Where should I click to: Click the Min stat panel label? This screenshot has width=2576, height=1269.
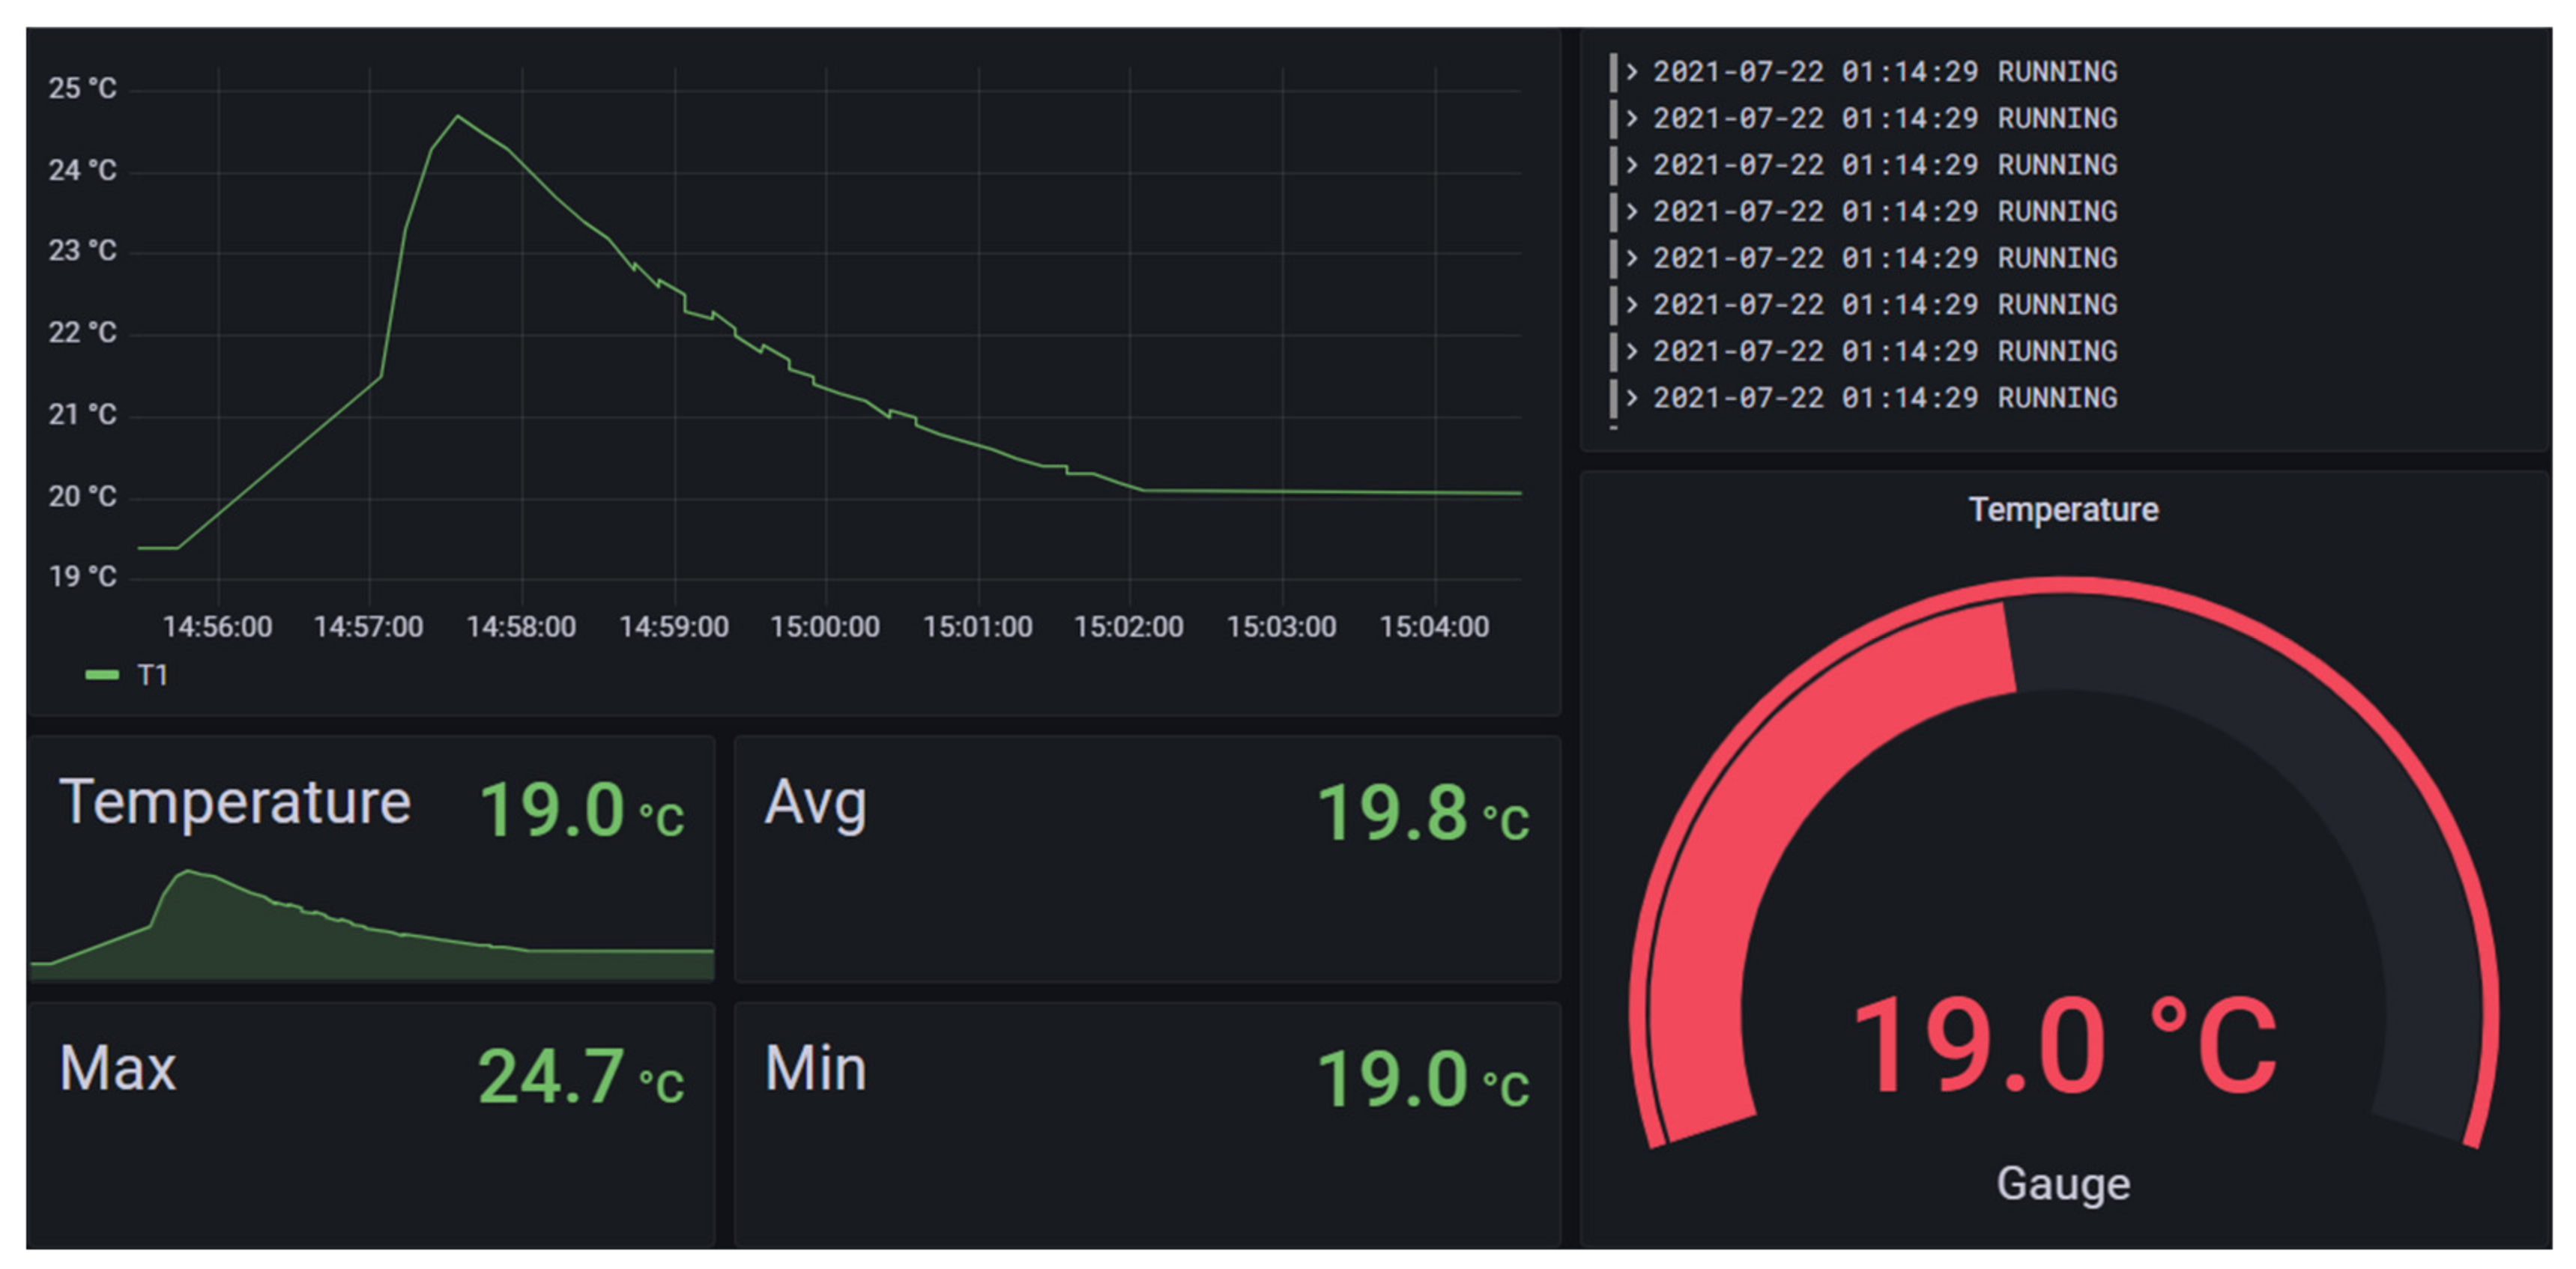(815, 1068)
